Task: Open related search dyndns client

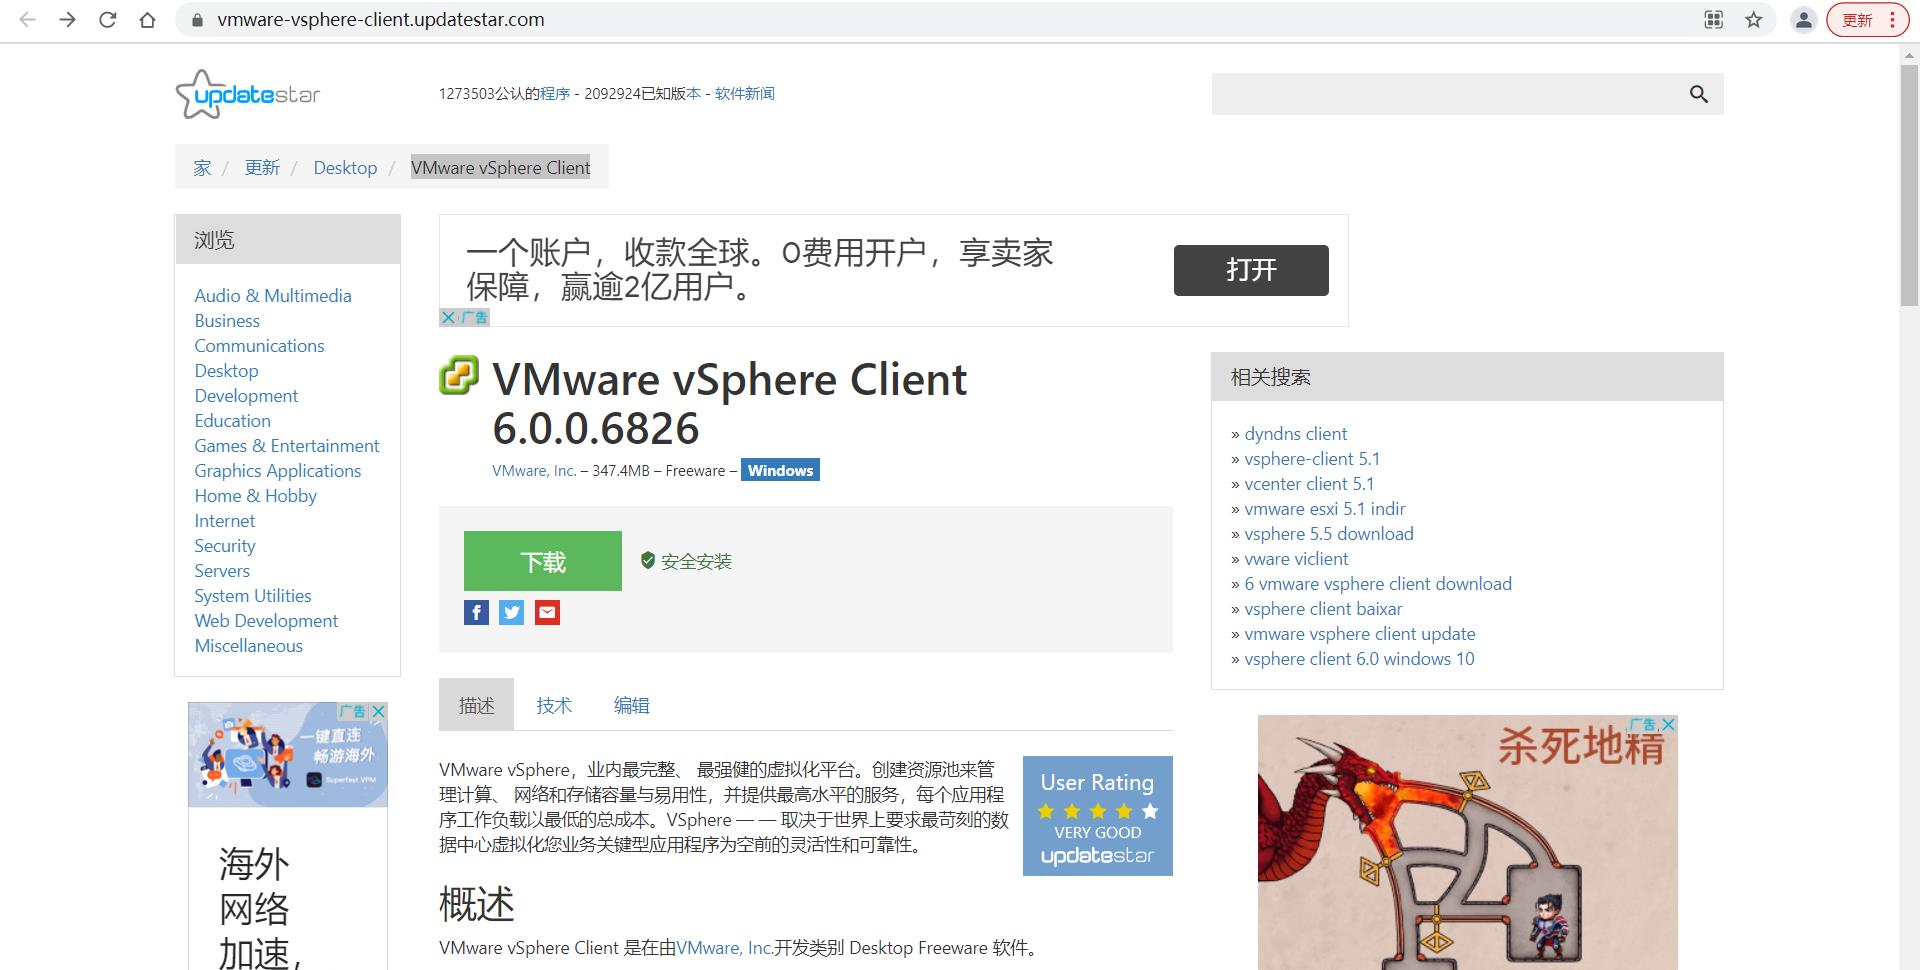Action: point(1295,434)
